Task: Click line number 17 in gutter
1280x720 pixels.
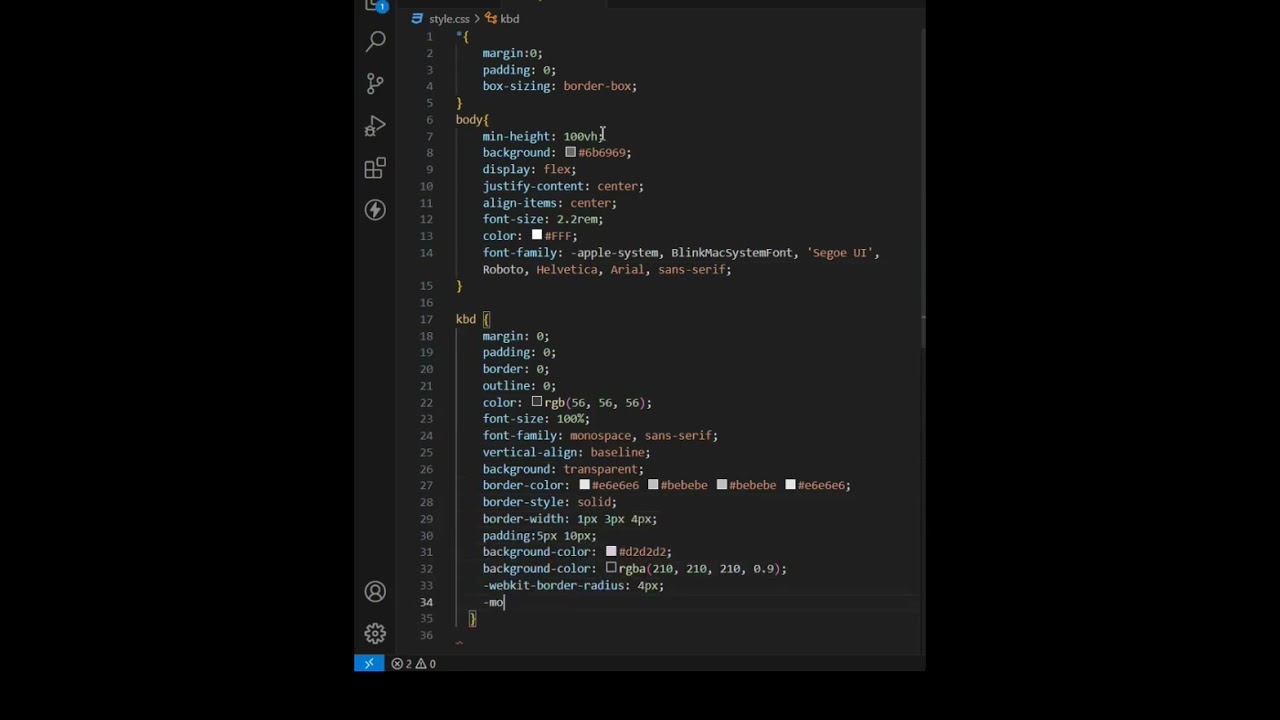Action: coord(428,319)
